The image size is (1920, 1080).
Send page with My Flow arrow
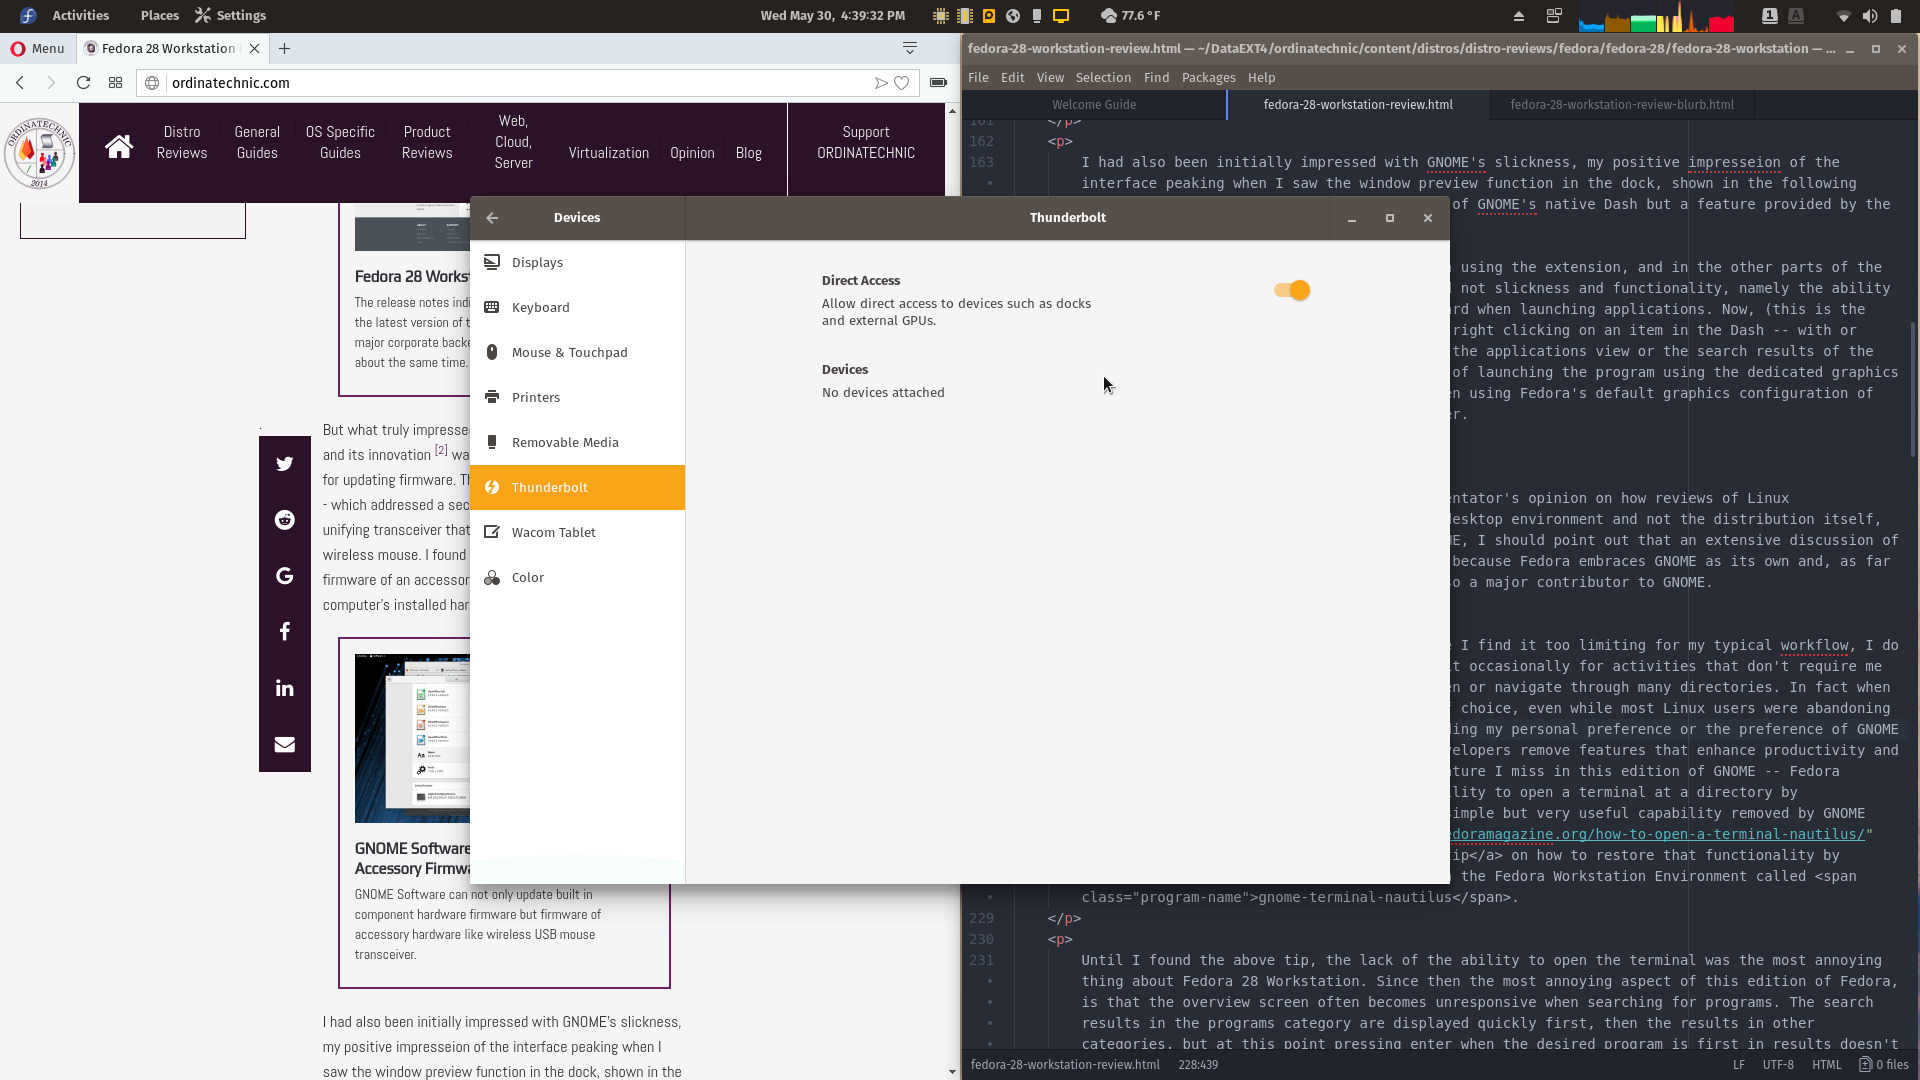coord(881,83)
